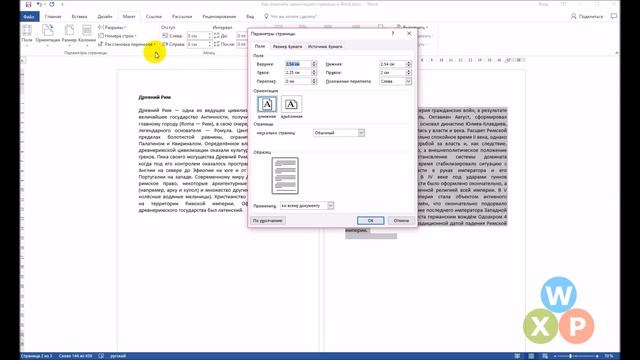
Task: Switch to the Рецензирование ribbon tab
Action: pos(219,17)
